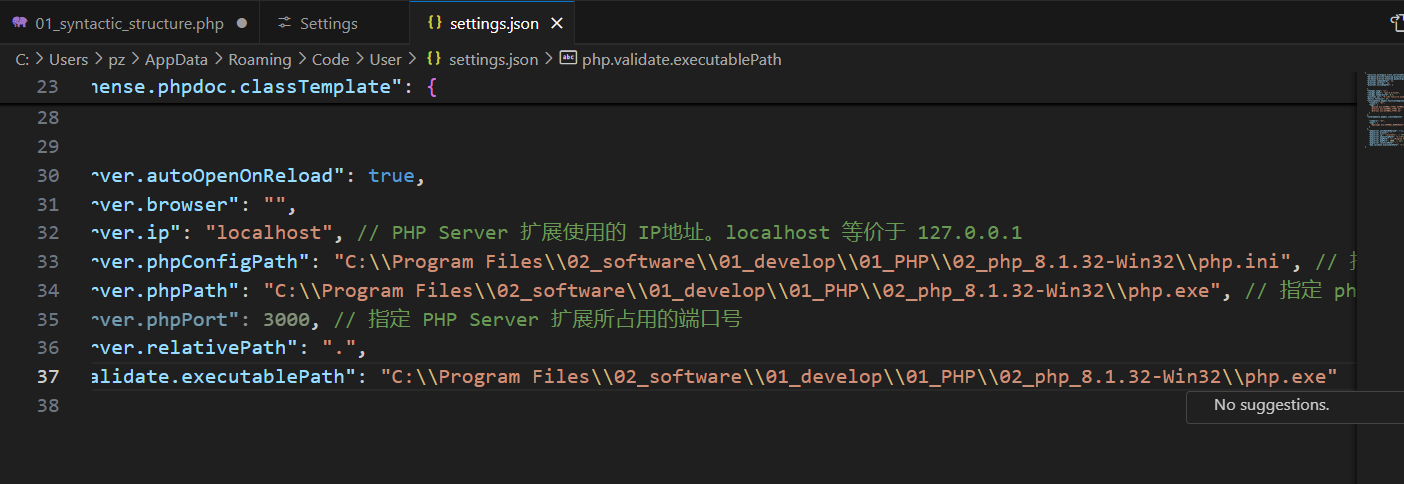Place cursor on ver.relativePath key
Image resolution: width=1404 pixels, height=484 pixels.
(x=196, y=348)
